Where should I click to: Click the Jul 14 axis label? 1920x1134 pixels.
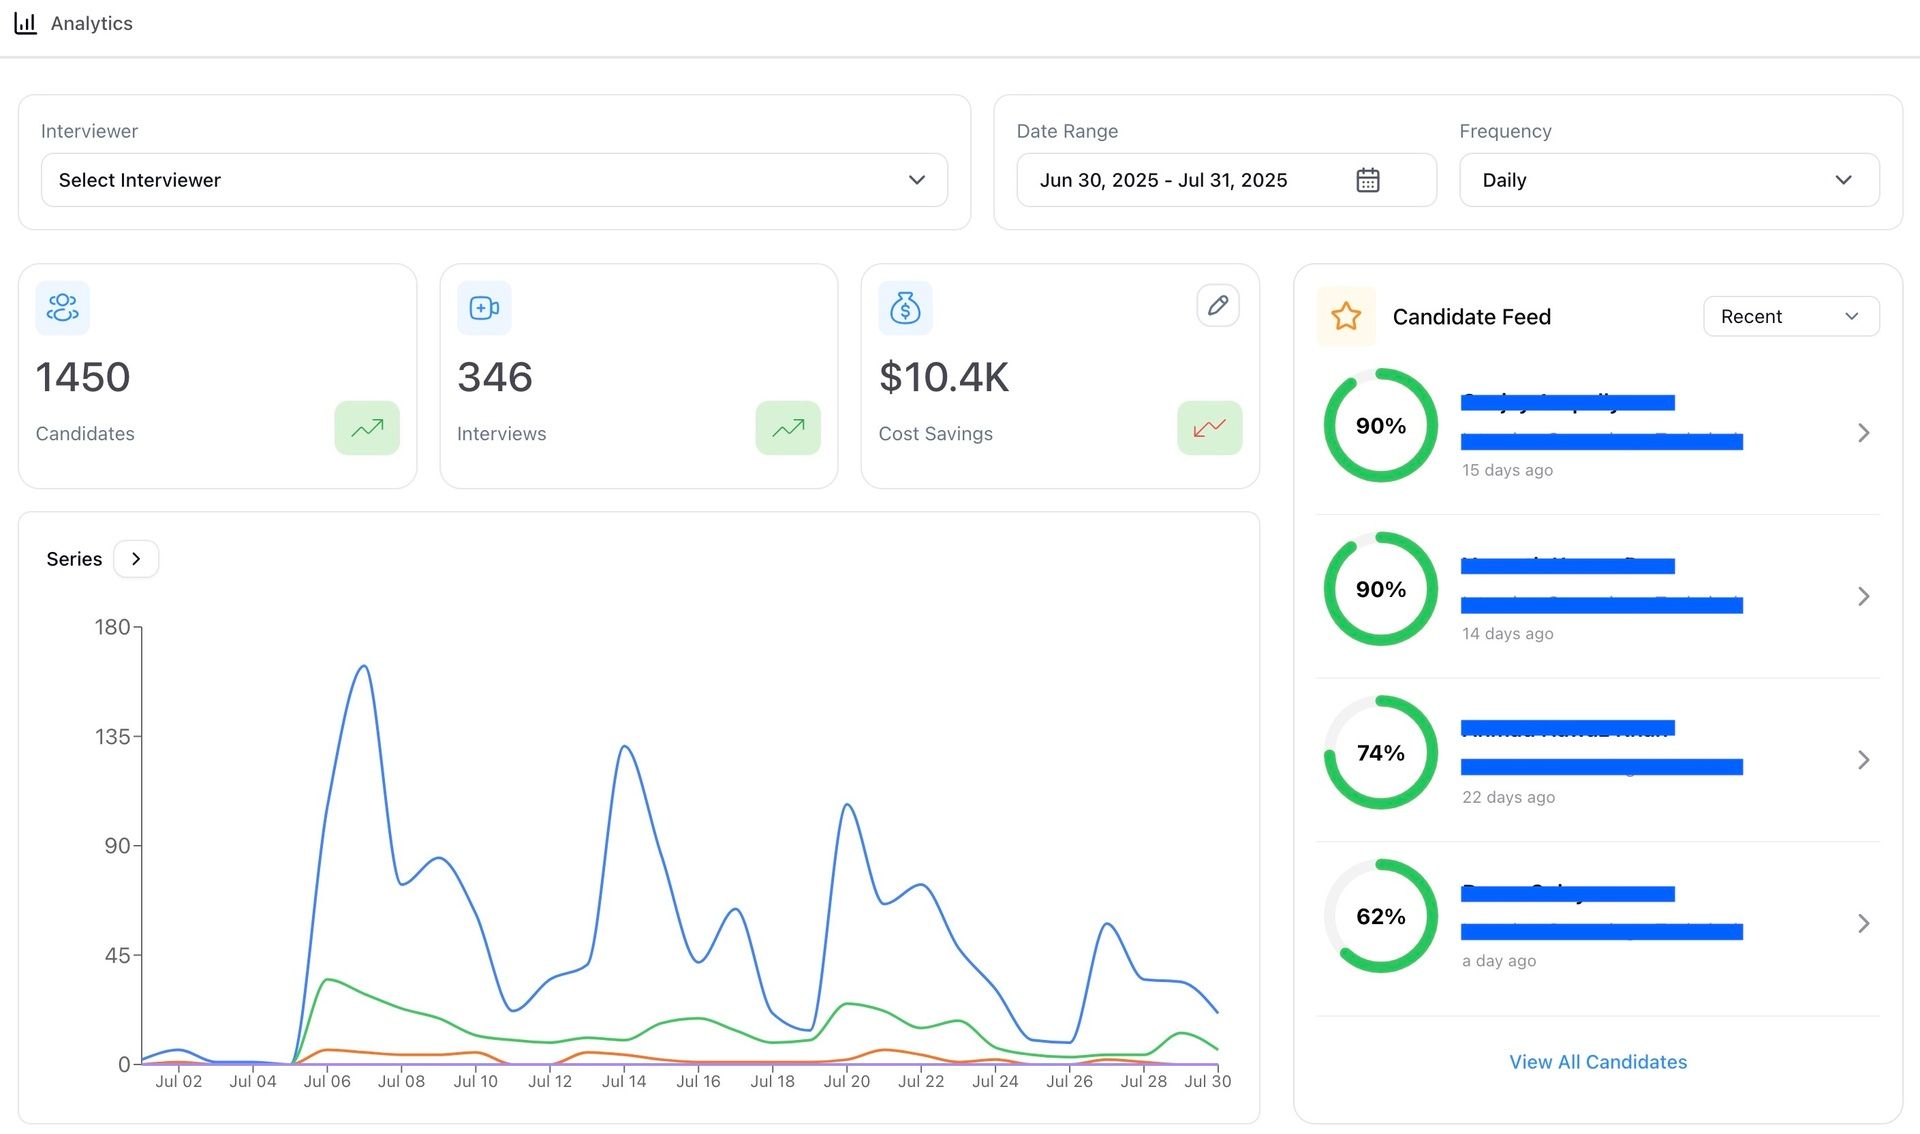click(x=624, y=1081)
